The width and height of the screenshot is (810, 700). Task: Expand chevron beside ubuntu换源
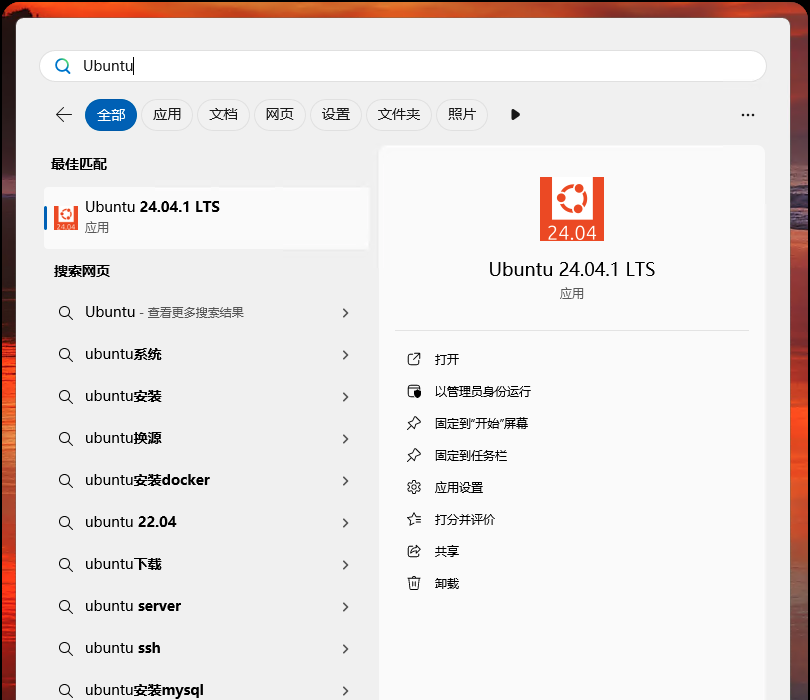tap(346, 439)
